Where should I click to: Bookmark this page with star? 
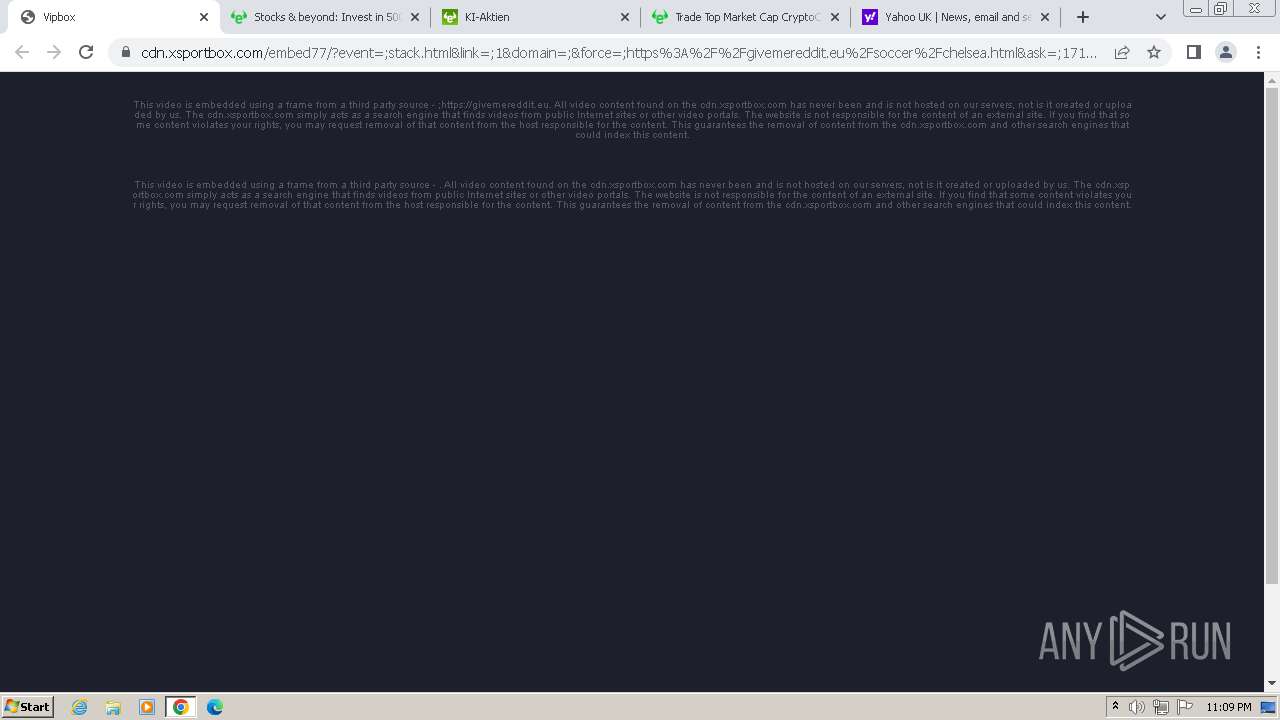1154,52
